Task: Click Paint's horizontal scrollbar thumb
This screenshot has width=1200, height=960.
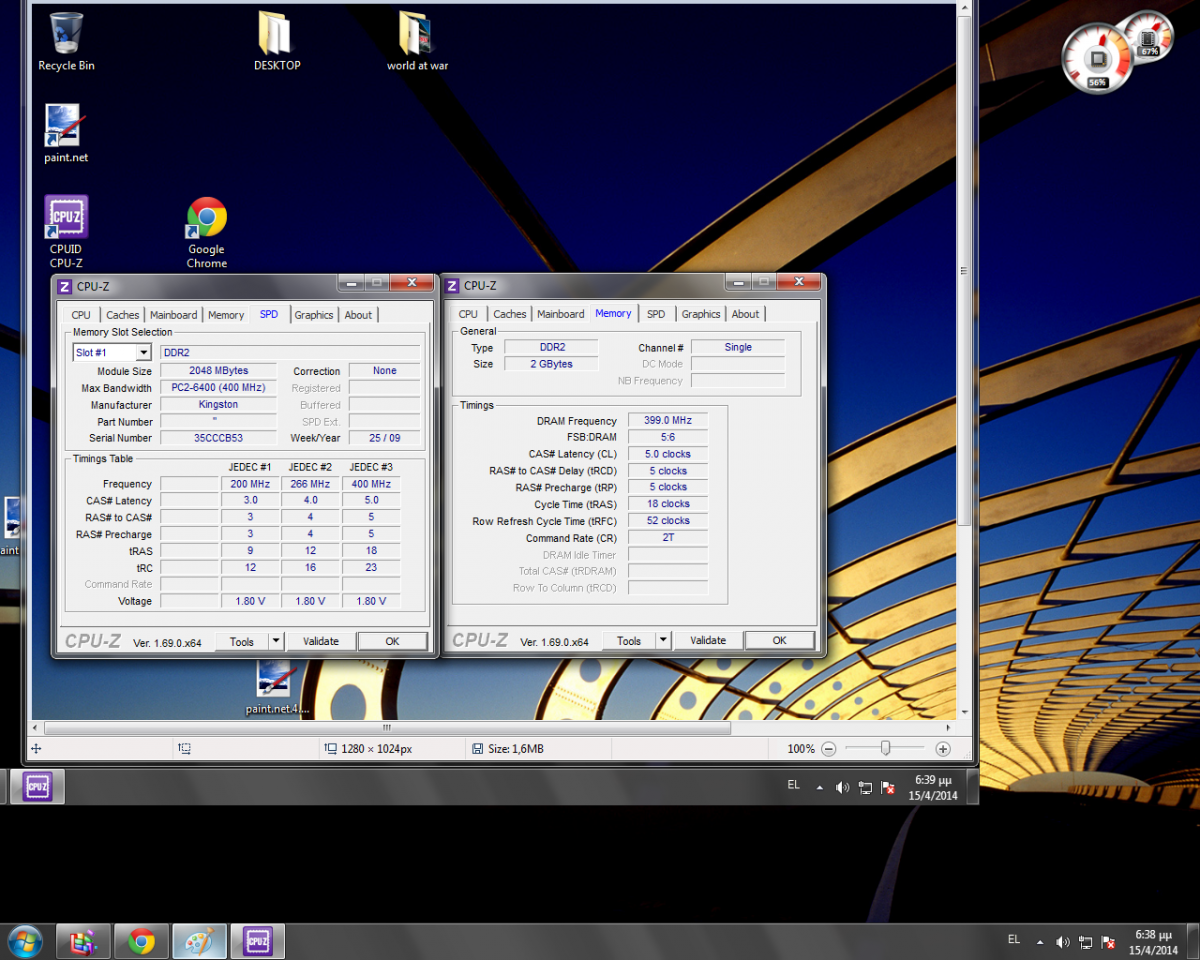Action: [x=387, y=727]
